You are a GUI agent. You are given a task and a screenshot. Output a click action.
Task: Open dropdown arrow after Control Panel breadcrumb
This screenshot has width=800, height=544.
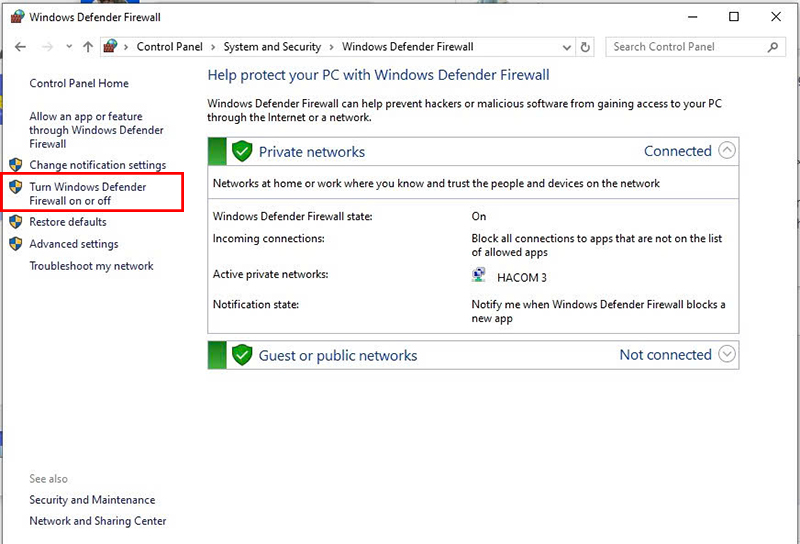[x=213, y=47]
